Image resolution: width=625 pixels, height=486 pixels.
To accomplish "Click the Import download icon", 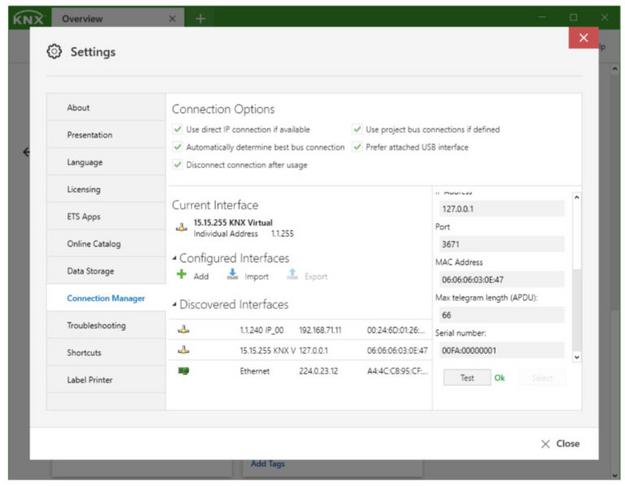I will click(x=232, y=276).
